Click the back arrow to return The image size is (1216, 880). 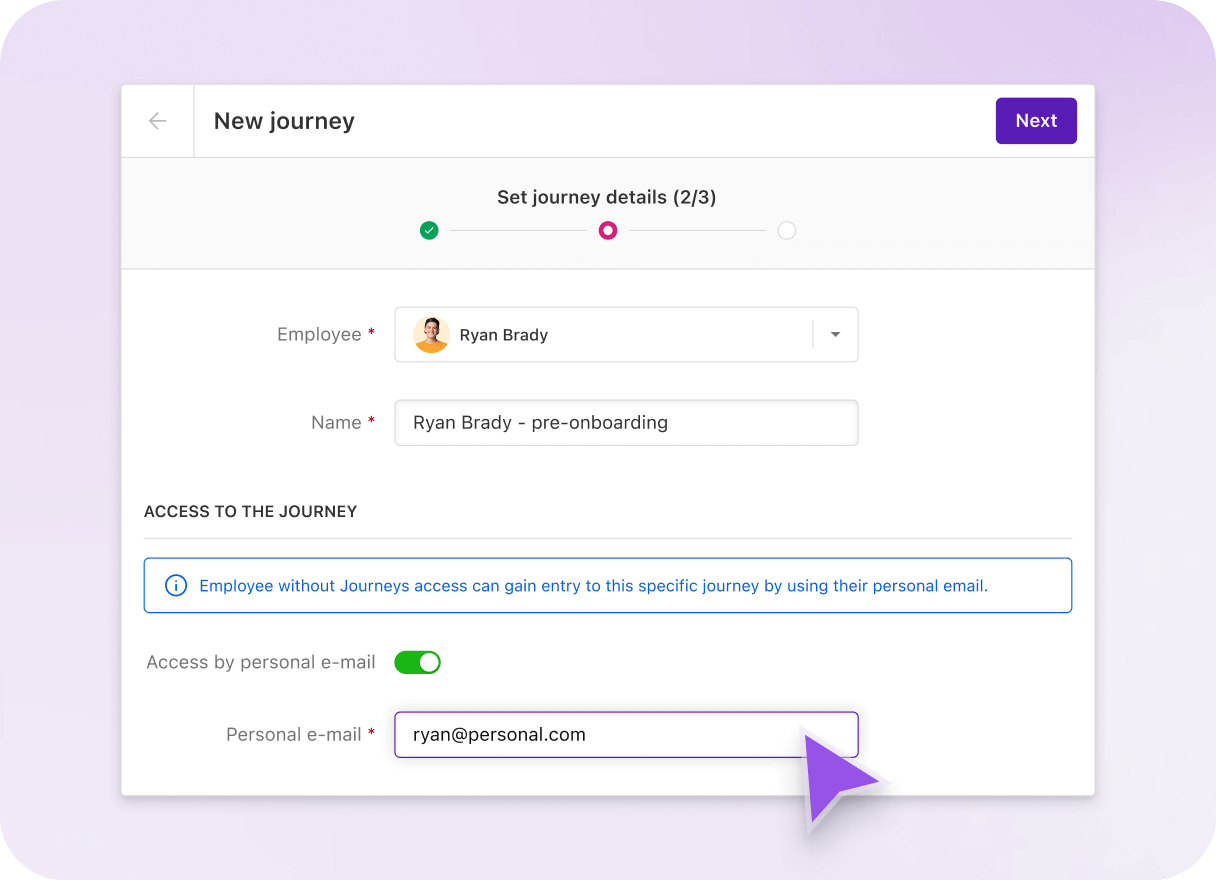157,120
